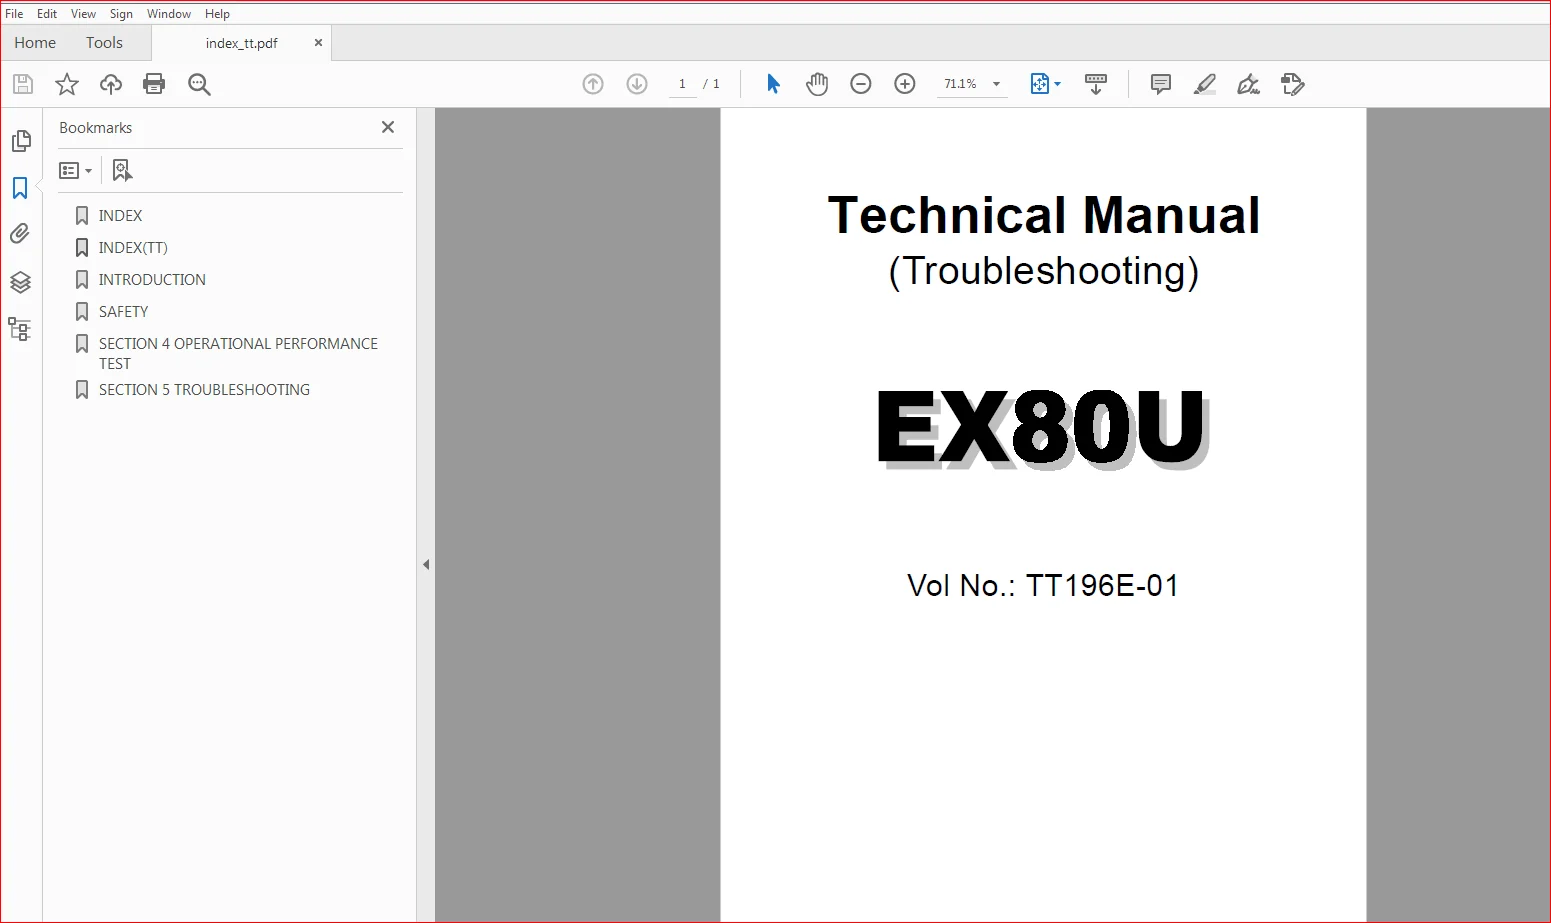The height and width of the screenshot is (923, 1551).
Task: Activate the Hand pan tool
Action: tap(817, 84)
